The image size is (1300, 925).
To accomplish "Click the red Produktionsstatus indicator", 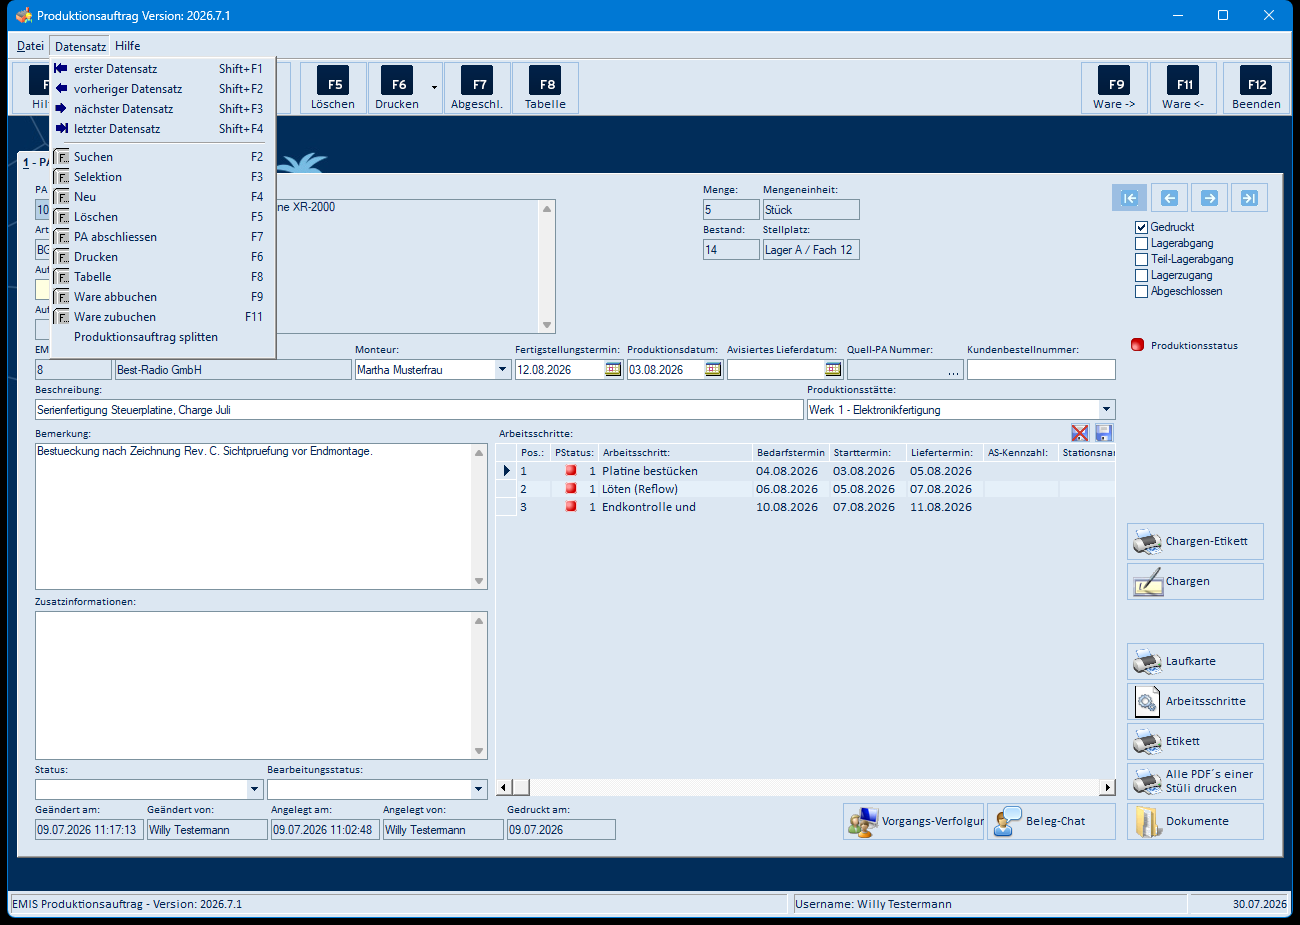I will pyautogui.click(x=1137, y=345).
